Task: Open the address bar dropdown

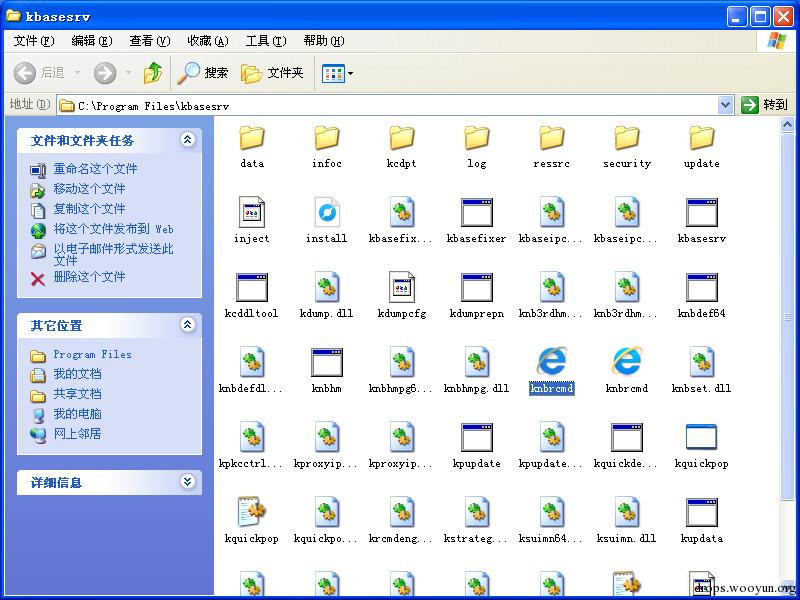Action: (x=726, y=105)
